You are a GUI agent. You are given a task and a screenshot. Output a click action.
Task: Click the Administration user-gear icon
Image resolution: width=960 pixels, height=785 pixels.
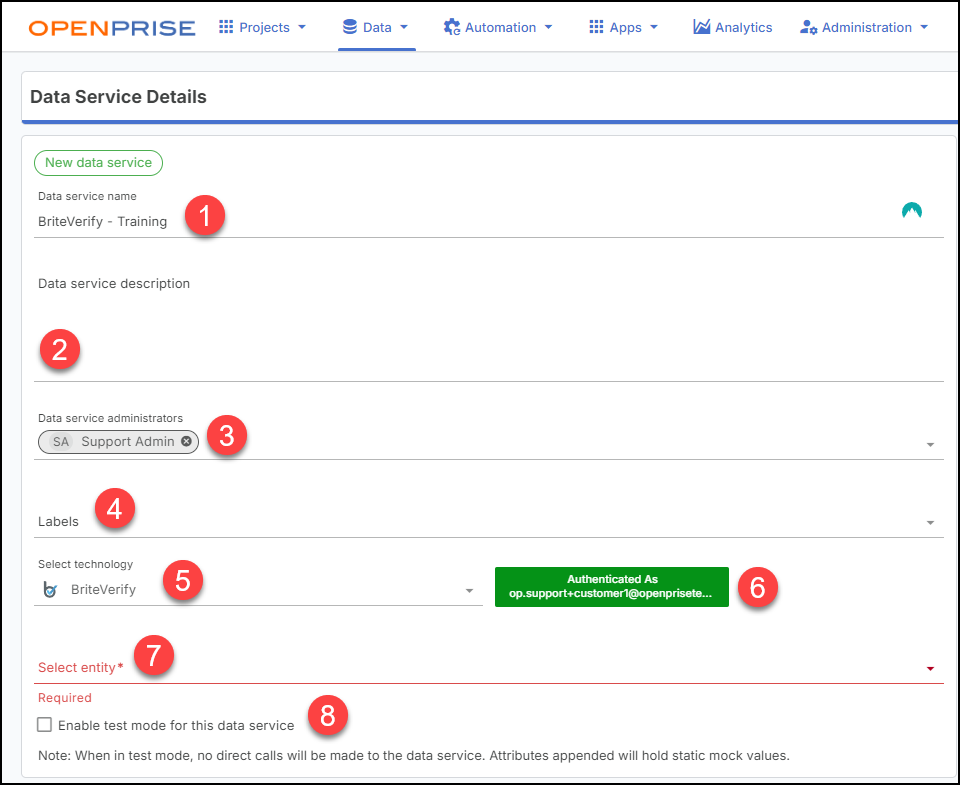(808, 27)
